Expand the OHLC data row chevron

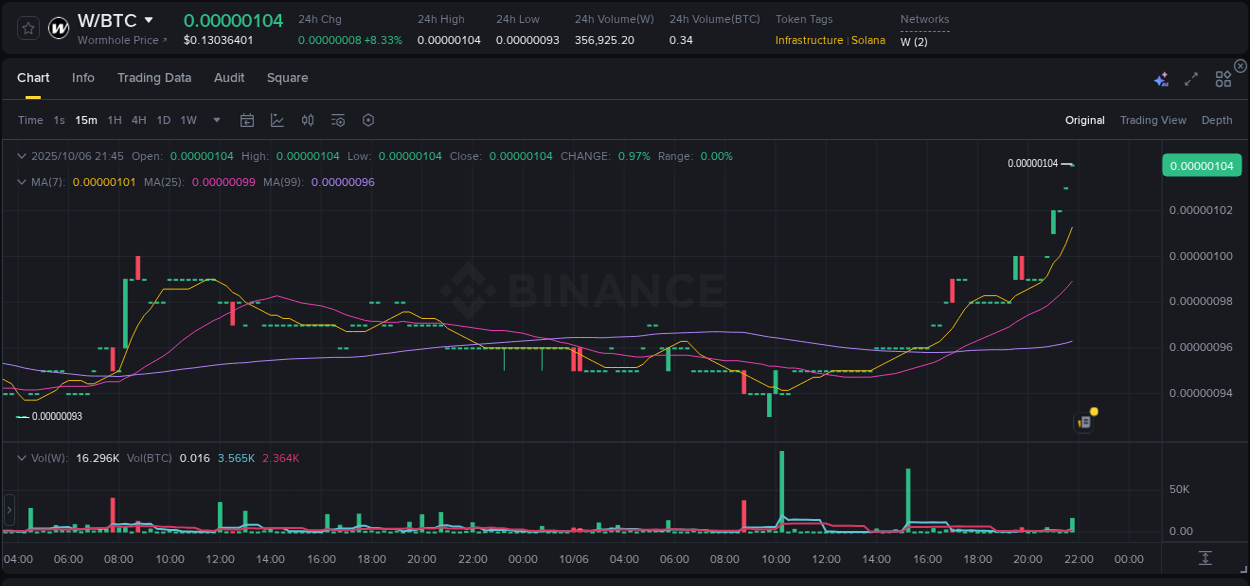tap(21, 155)
